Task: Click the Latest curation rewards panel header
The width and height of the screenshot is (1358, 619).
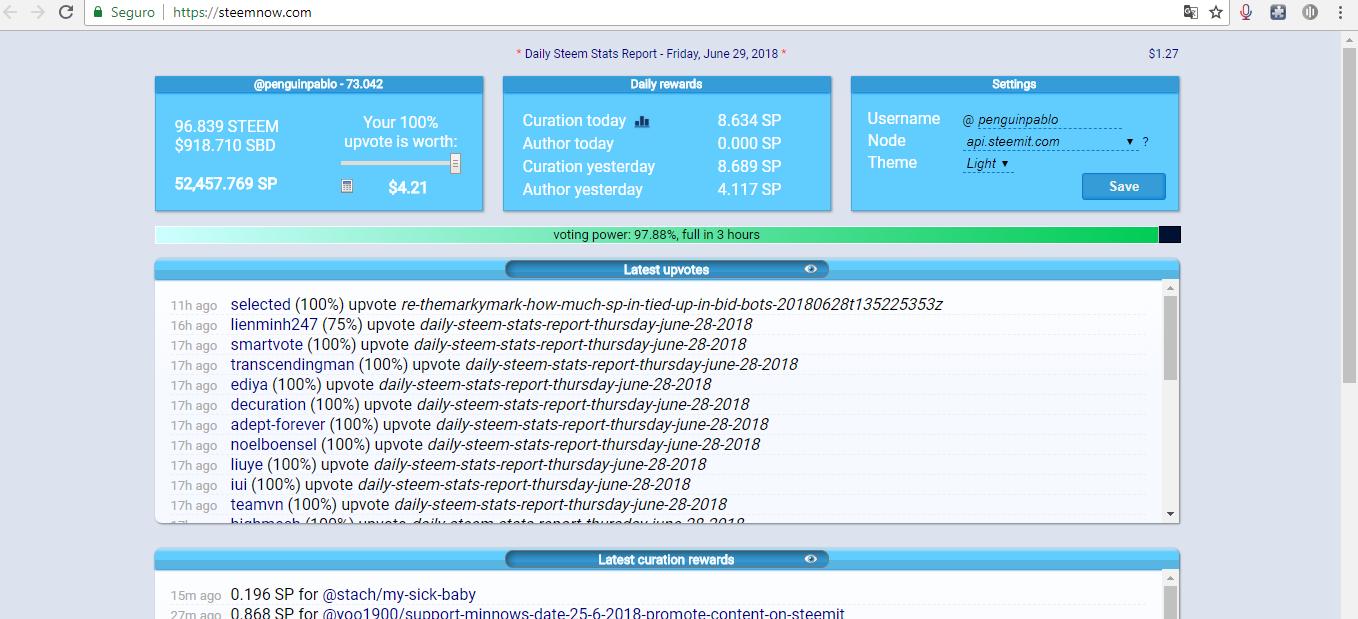Action: [667, 559]
